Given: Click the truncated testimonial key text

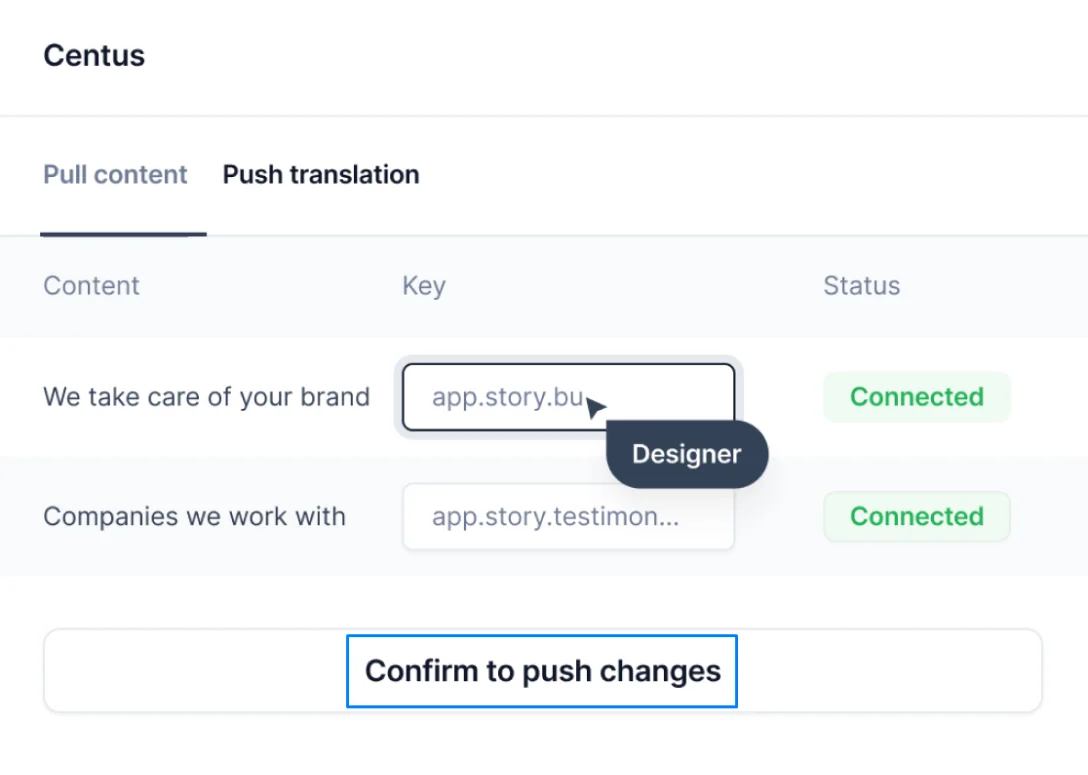Looking at the screenshot, I should tap(553, 516).
